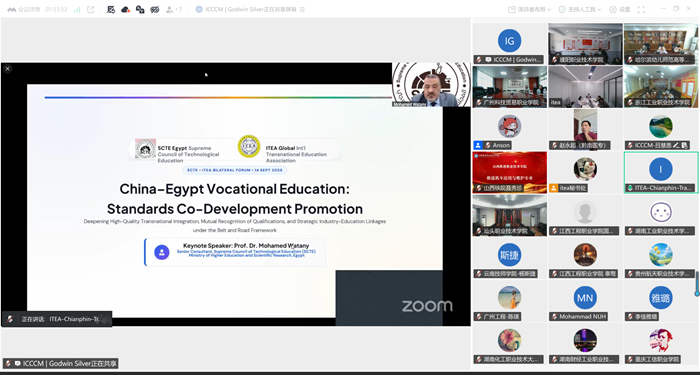The height and width of the screenshot is (375, 700).
Task: Open the 主持人工具 host tools dropdown
Action: click(580, 9)
